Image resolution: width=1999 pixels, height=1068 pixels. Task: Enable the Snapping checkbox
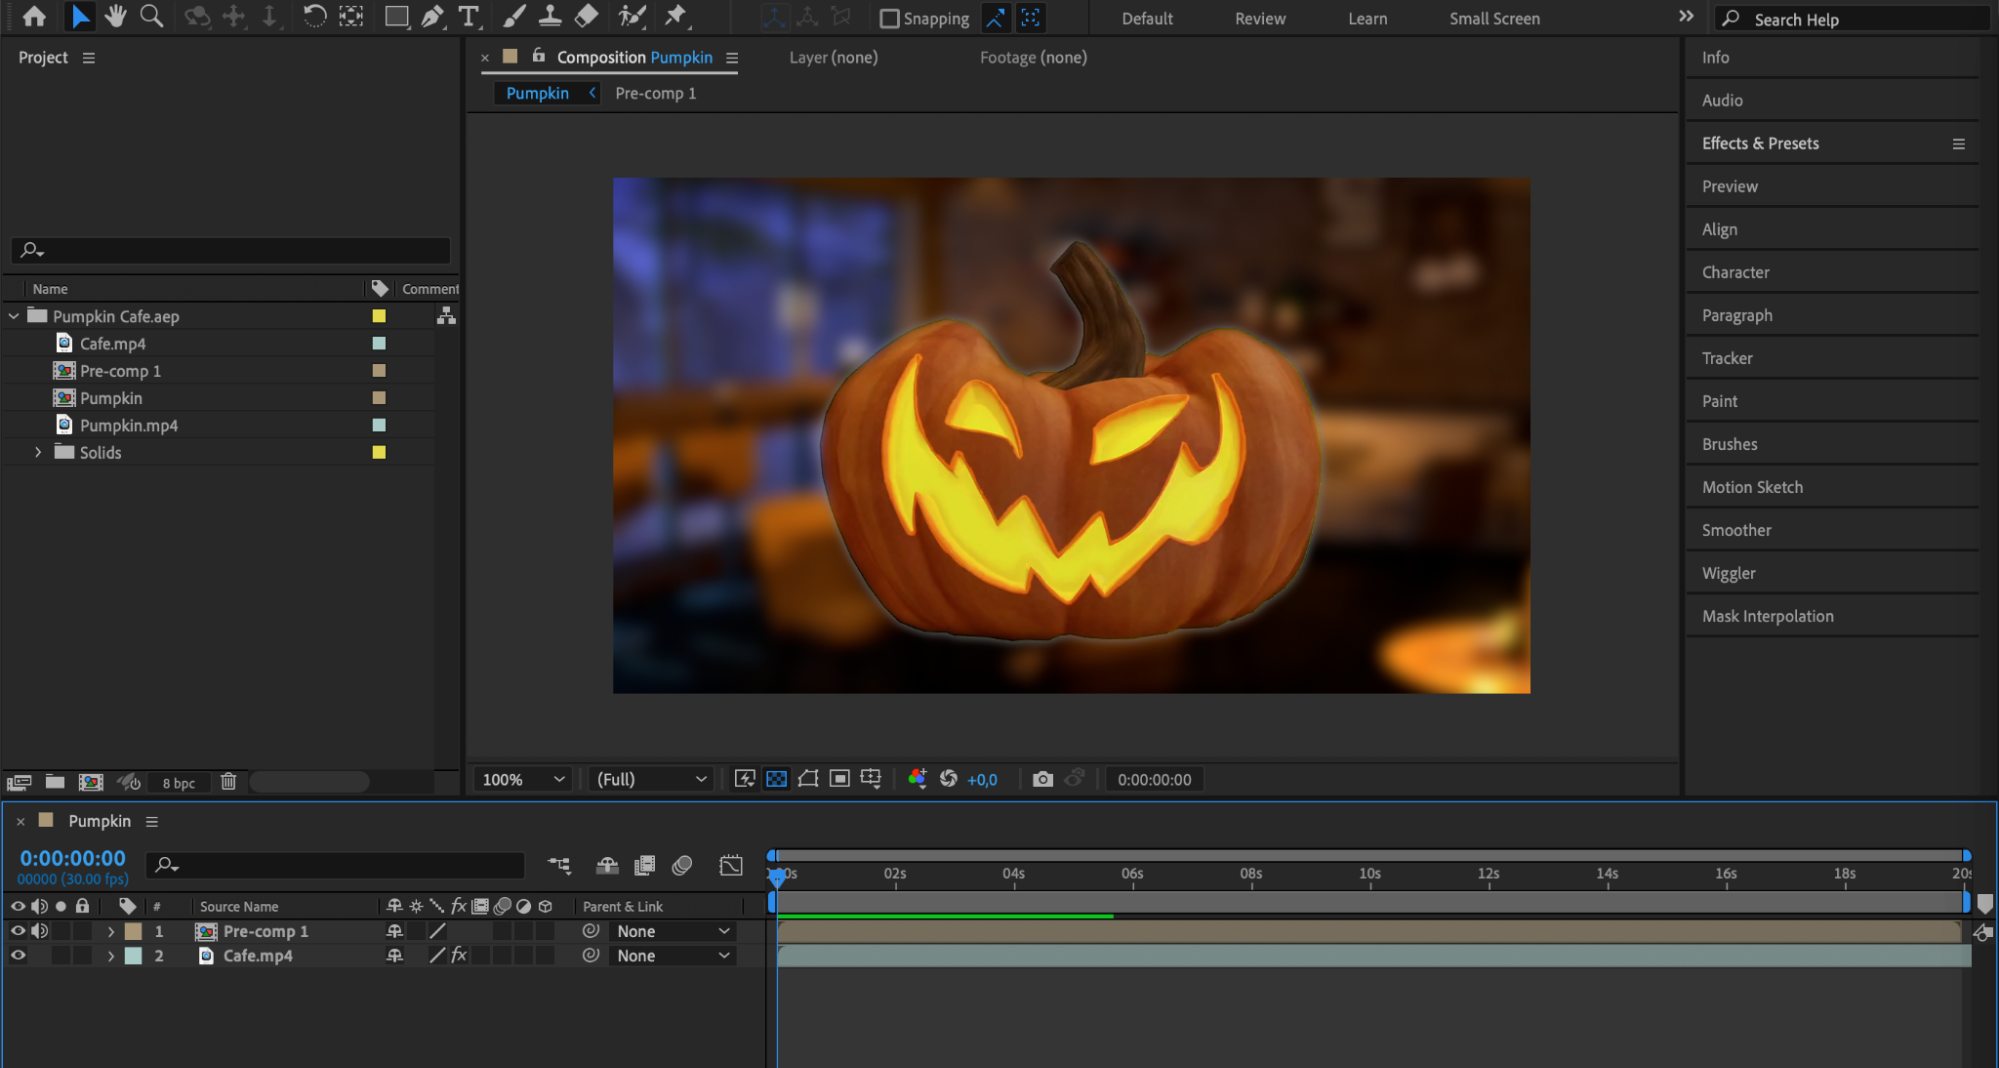(889, 18)
